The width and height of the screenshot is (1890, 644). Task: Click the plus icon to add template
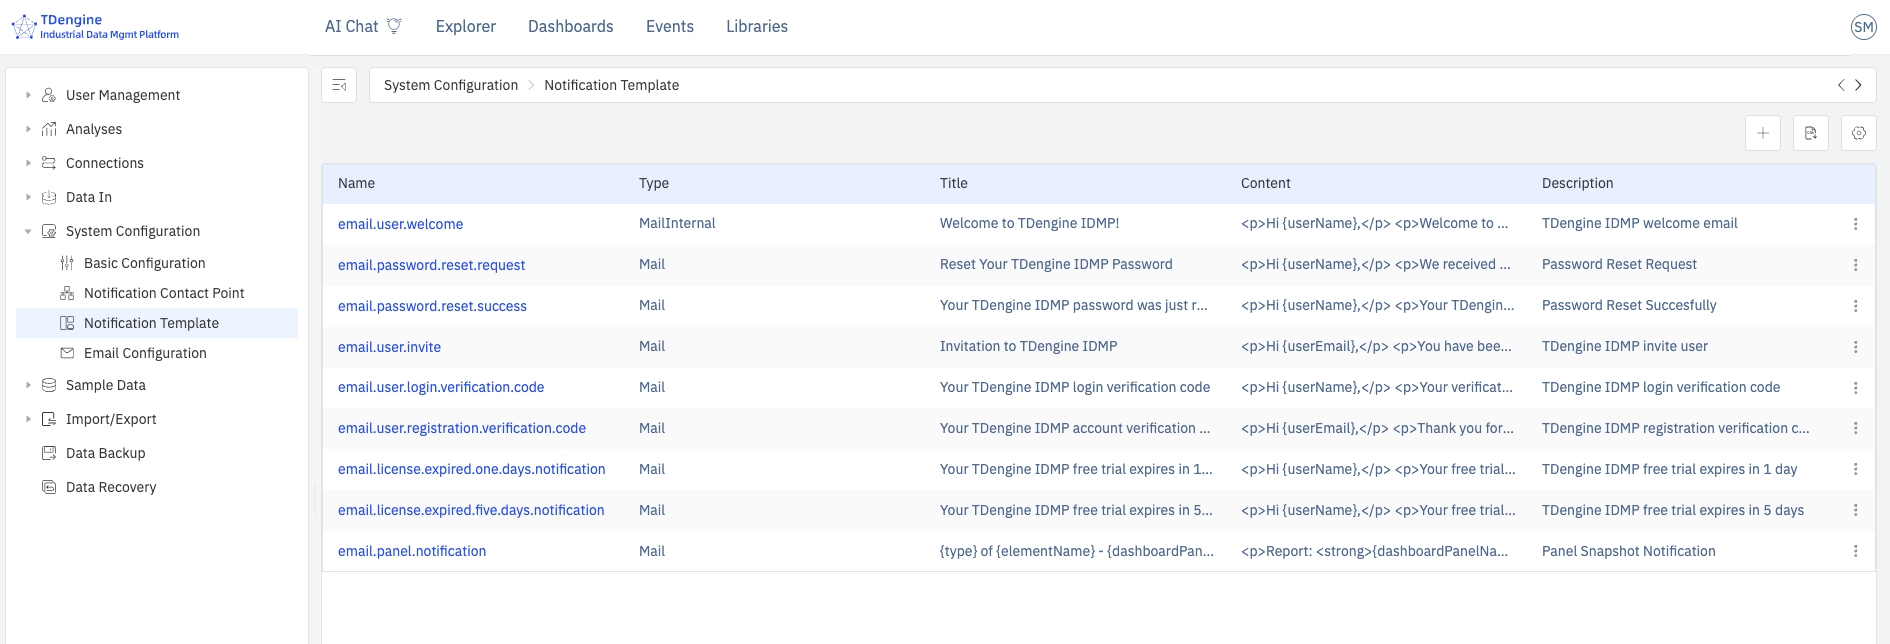[x=1762, y=133]
